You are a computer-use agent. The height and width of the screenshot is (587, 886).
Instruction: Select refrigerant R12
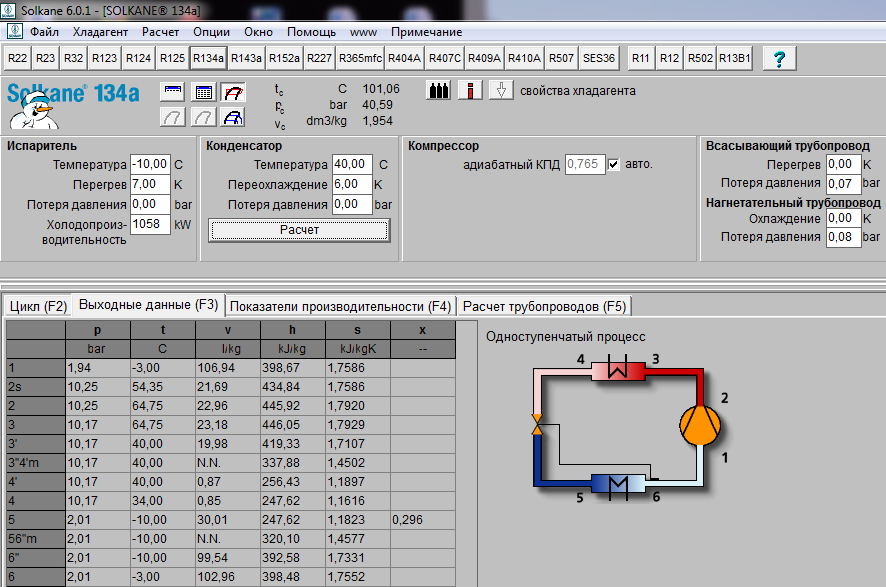670,58
